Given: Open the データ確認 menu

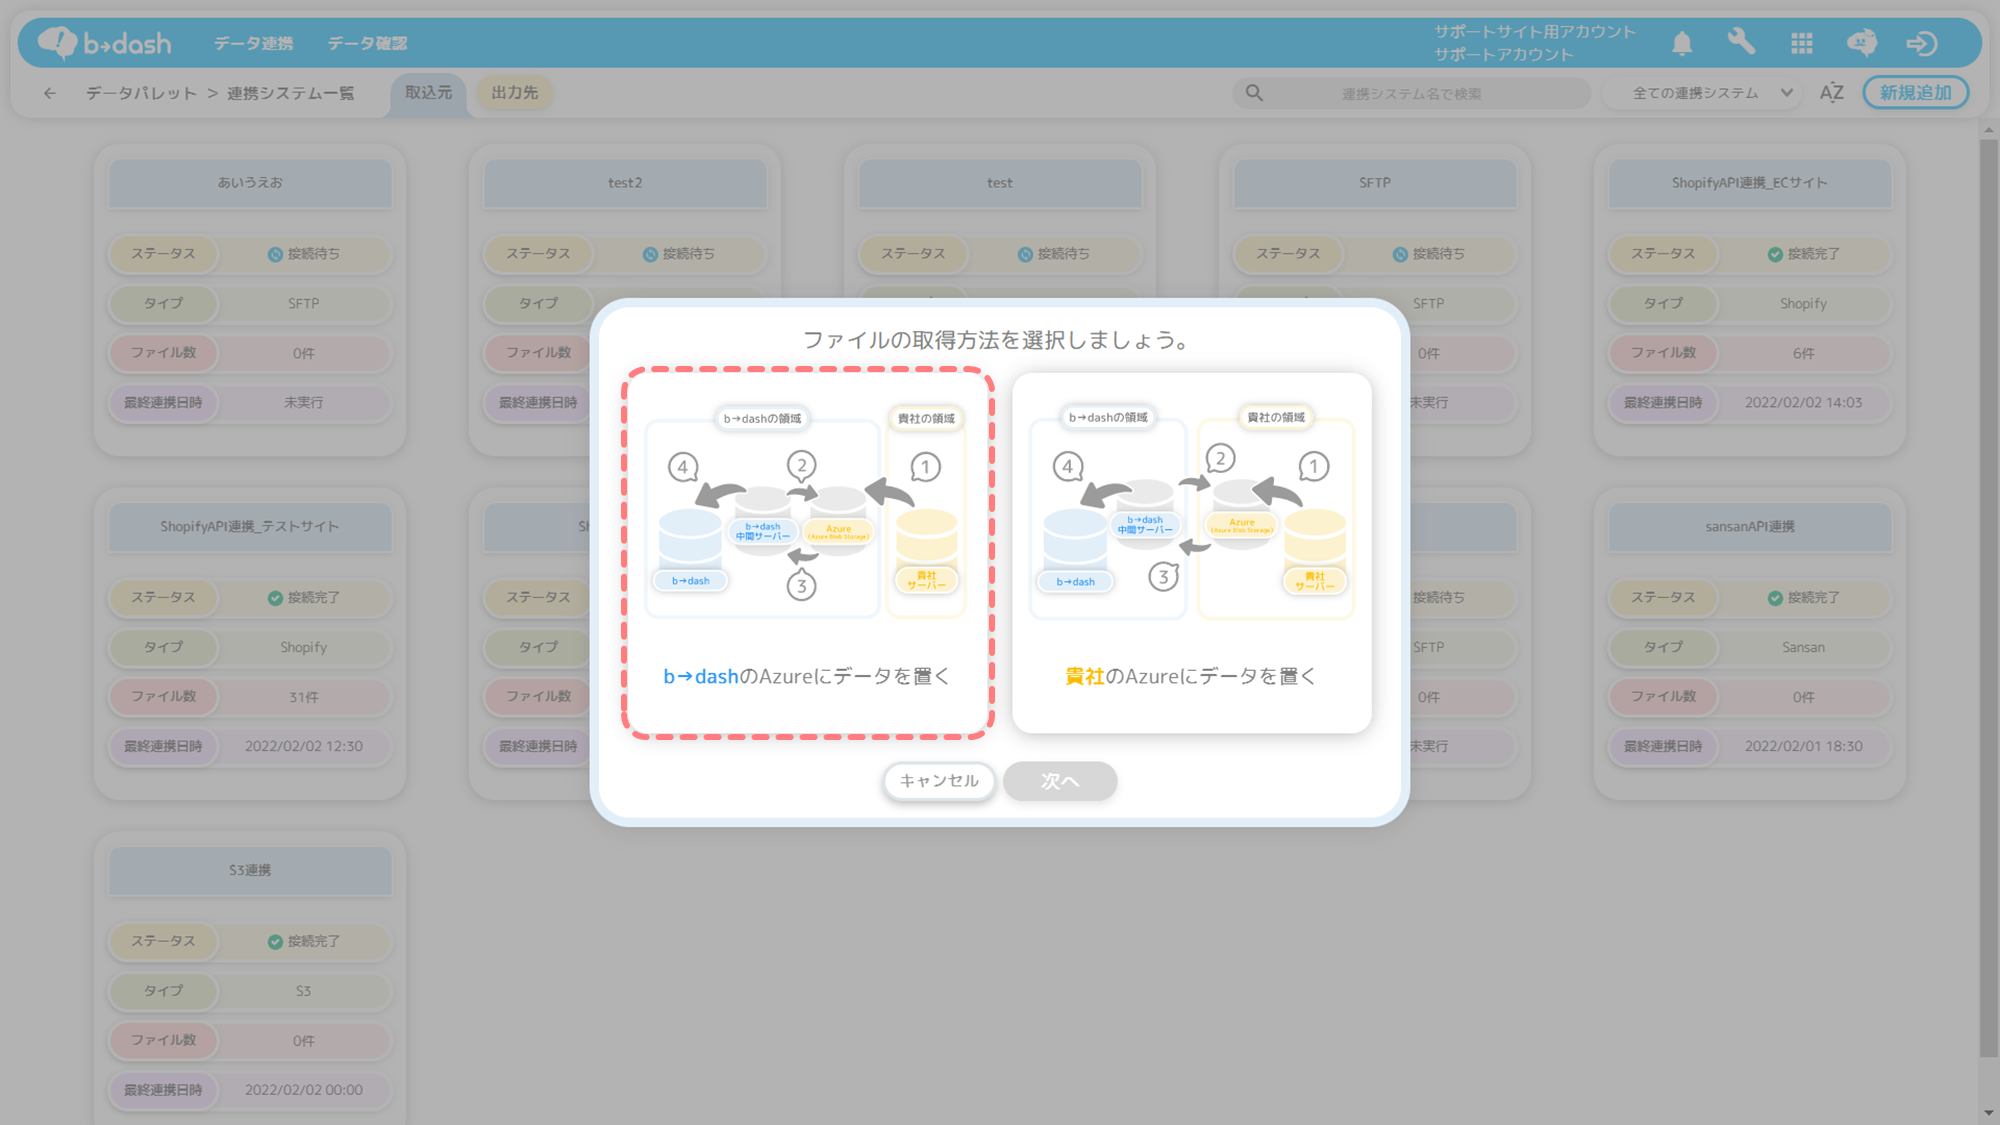Looking at the screenshot, I should [x=367, y=43].
